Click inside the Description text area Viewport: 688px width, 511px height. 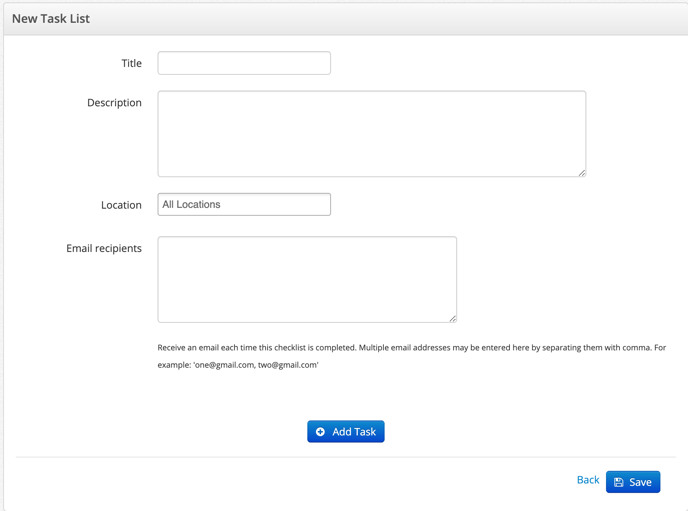click(372, 134)
